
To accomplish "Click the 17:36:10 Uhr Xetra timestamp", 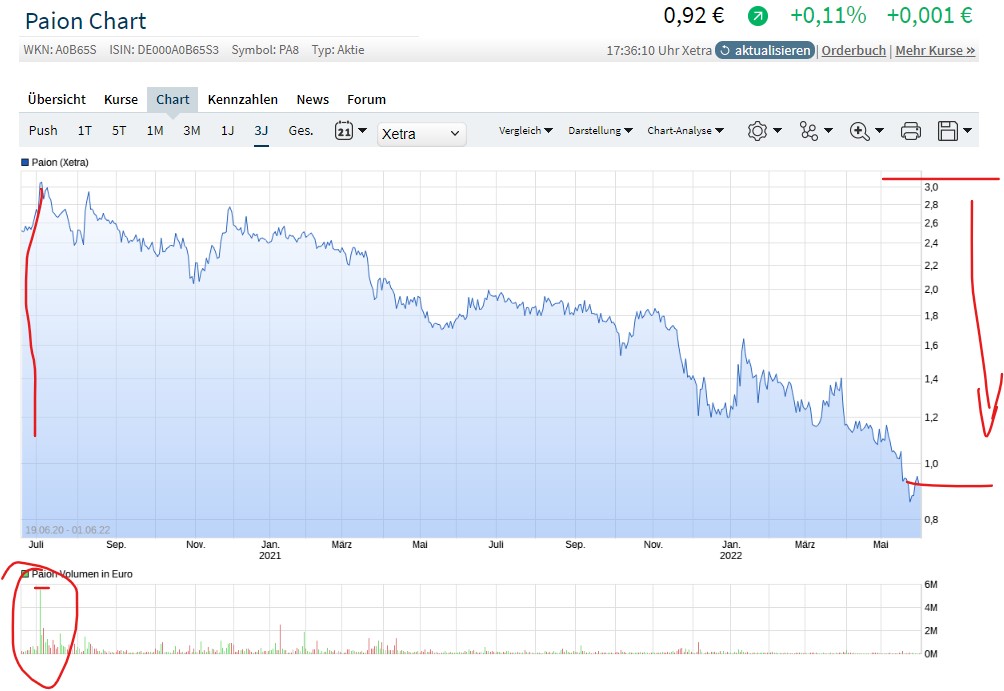I will point(659,51).
